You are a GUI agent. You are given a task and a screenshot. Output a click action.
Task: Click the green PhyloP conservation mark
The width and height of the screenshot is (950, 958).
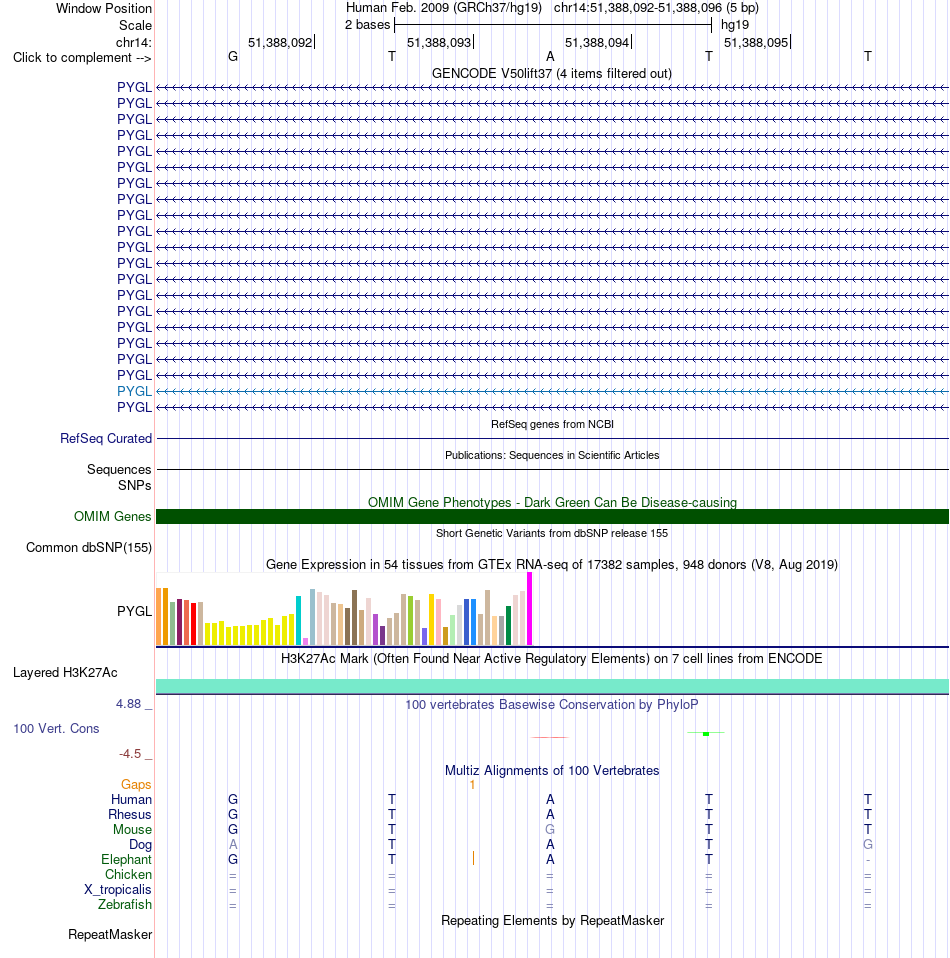706,733
